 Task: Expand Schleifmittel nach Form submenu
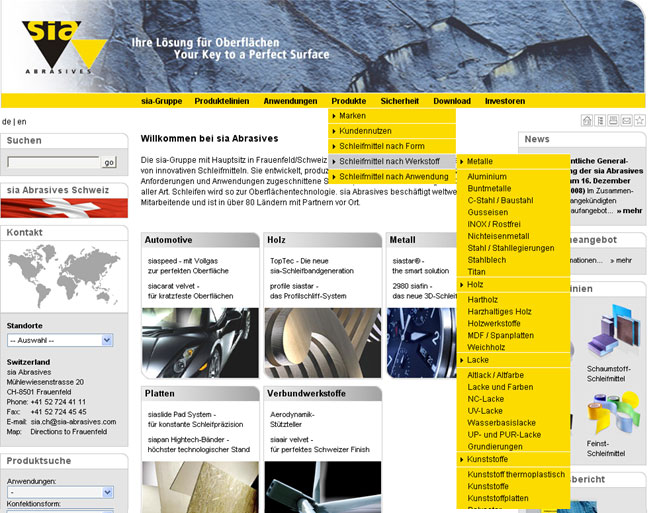click(x=392, y=146)
